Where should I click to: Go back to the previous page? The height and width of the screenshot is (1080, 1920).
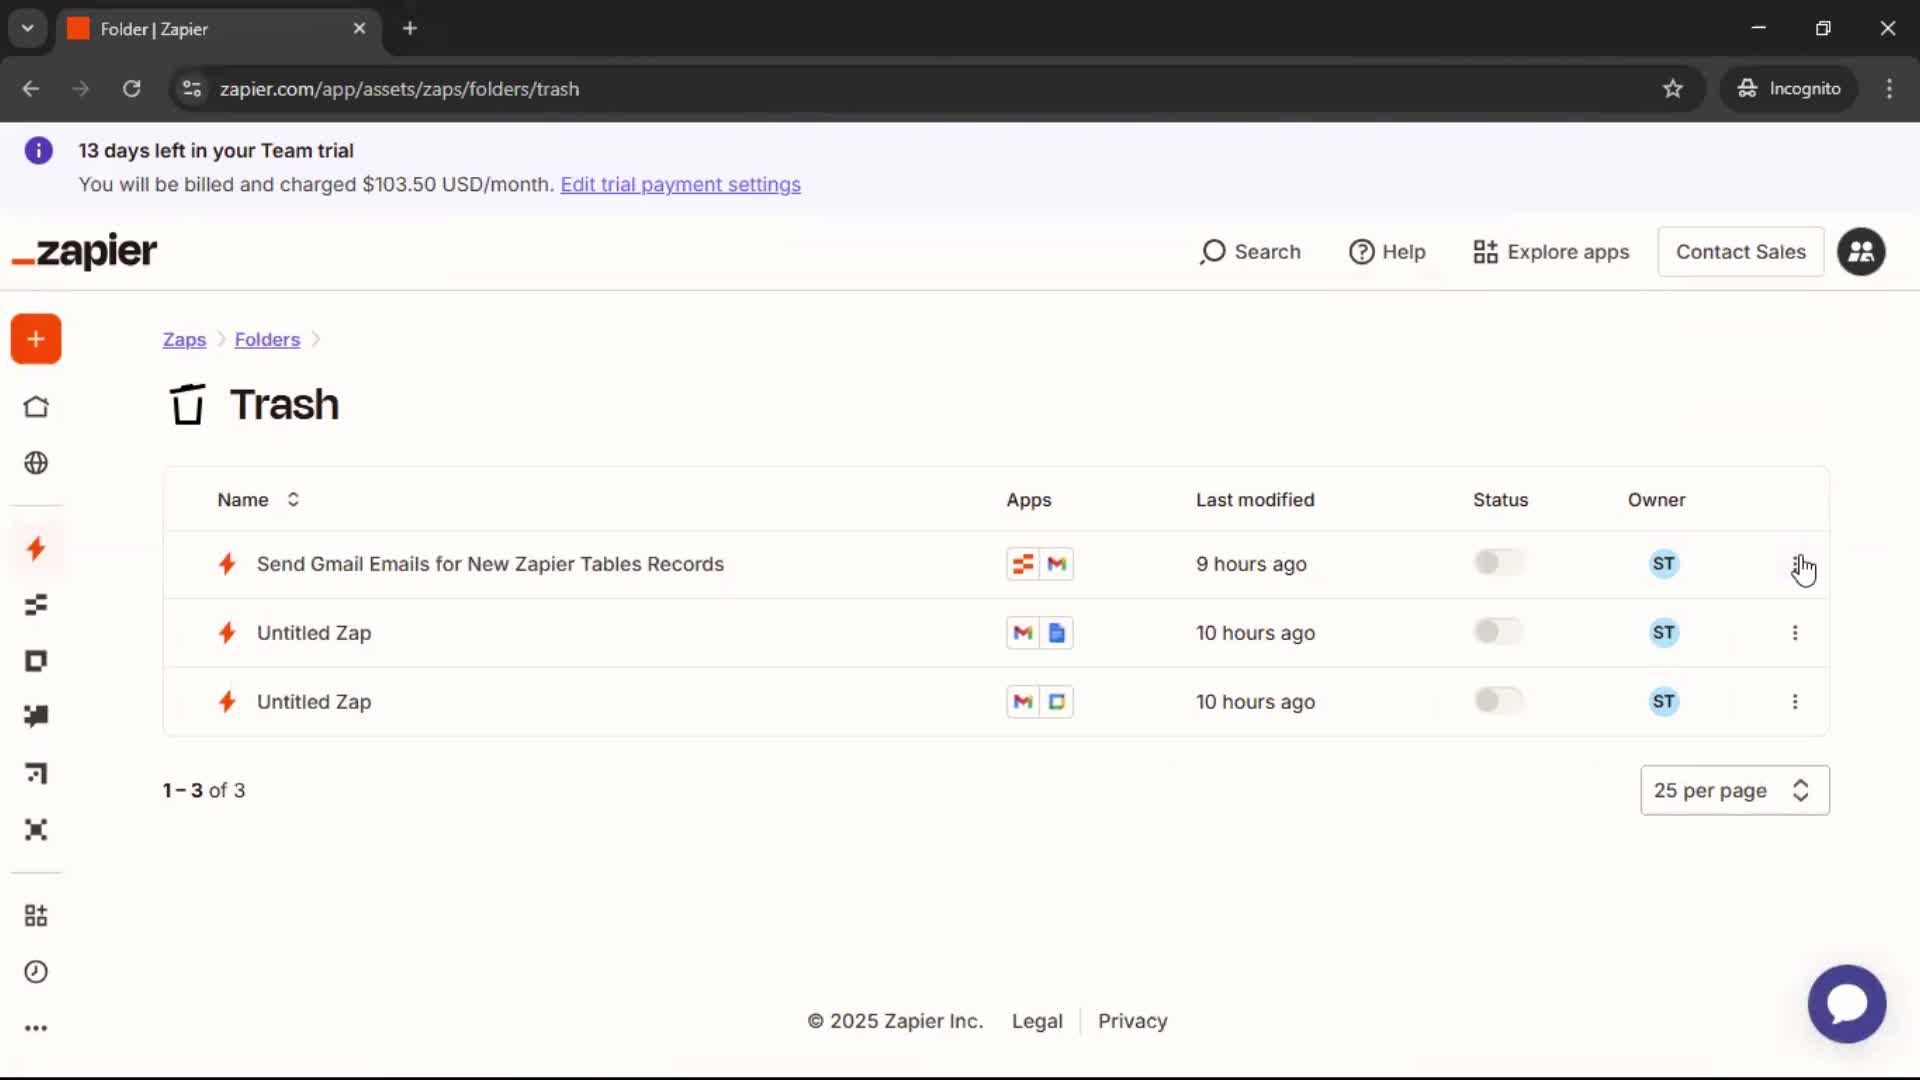tap(31, 89)
